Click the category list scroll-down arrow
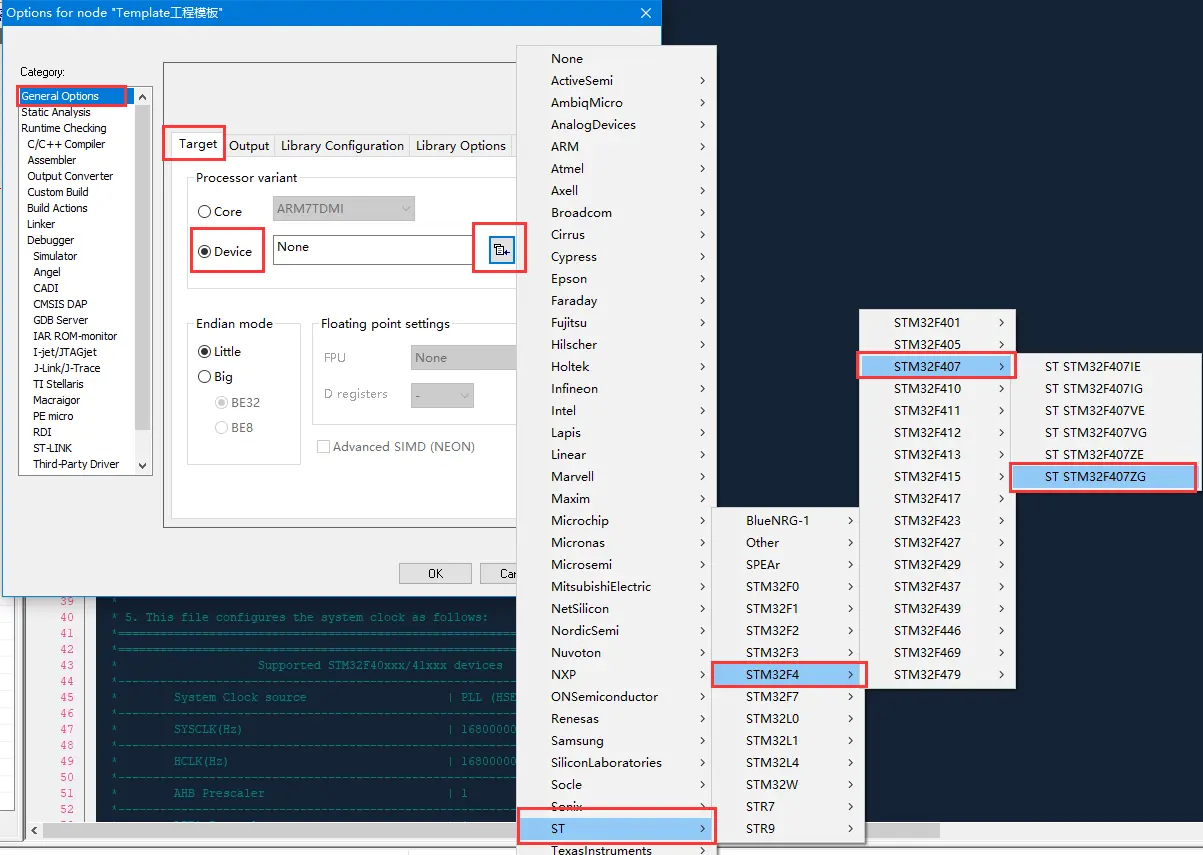 pos(142,465)
